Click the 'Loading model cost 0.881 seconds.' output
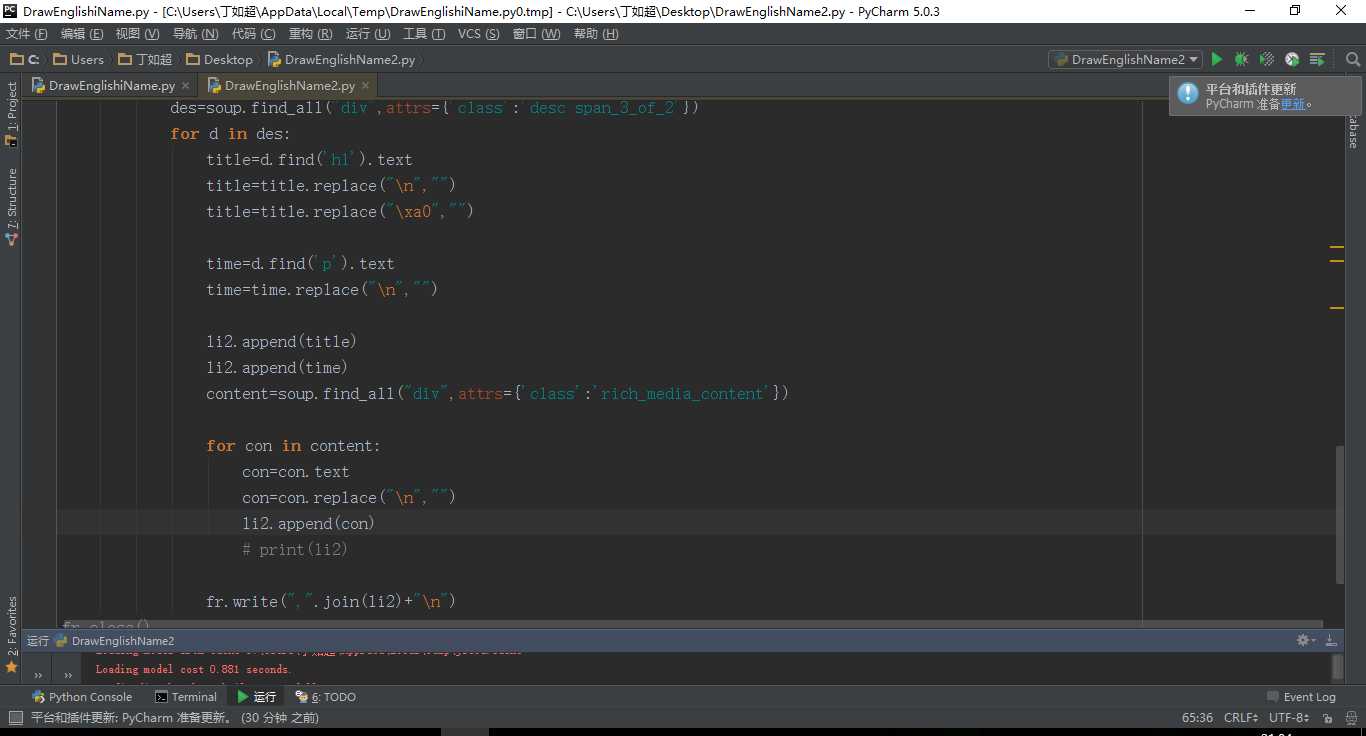 pyautogui.click(x=193, y=669)
